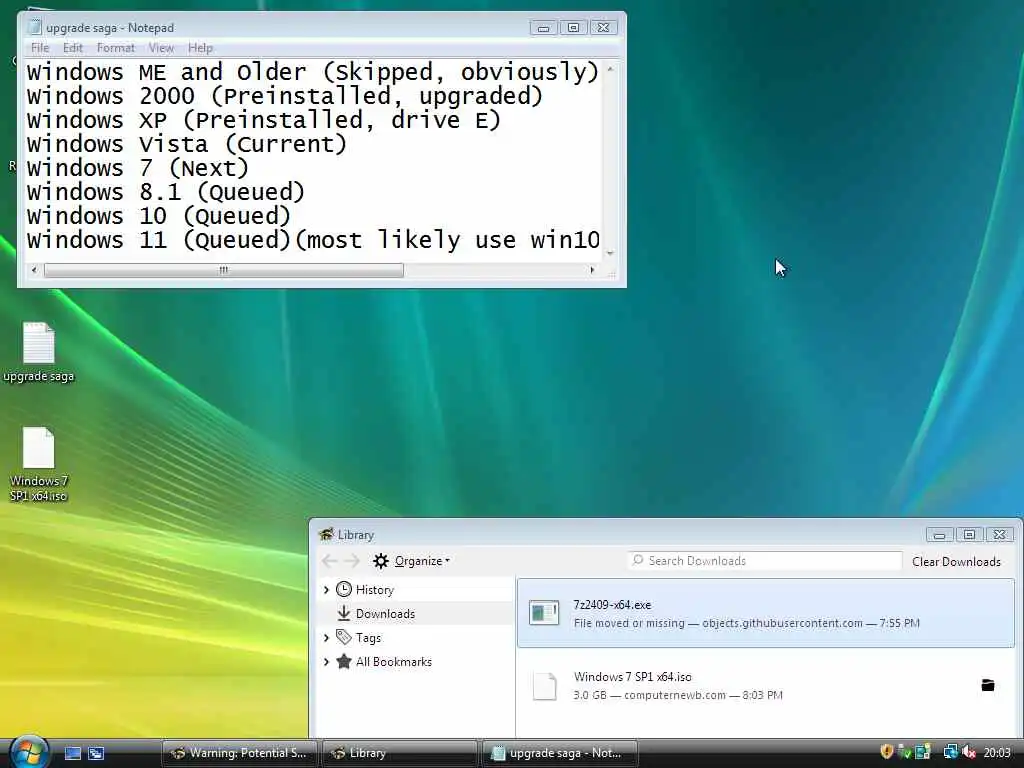Viewport: 1024px width, 768px height.
Task: Click Notepad's horizontal scrollbar left arrow
Action: [34, 270]
